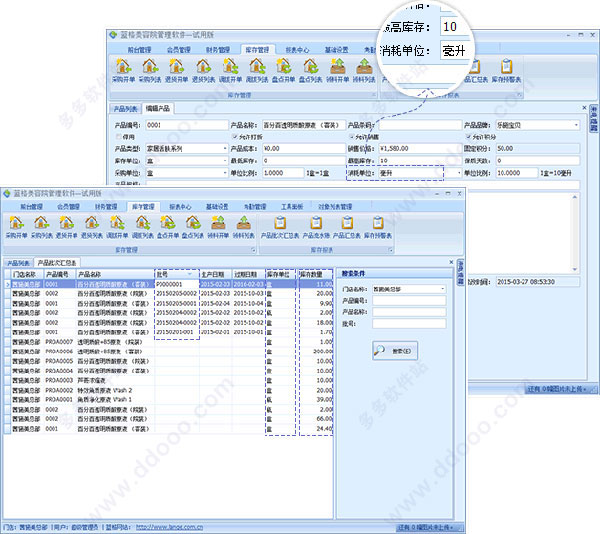This screenshot has height=534, width=600.
Task: Click 盘点开单 icon in the back window
Action: click(284, 70)
